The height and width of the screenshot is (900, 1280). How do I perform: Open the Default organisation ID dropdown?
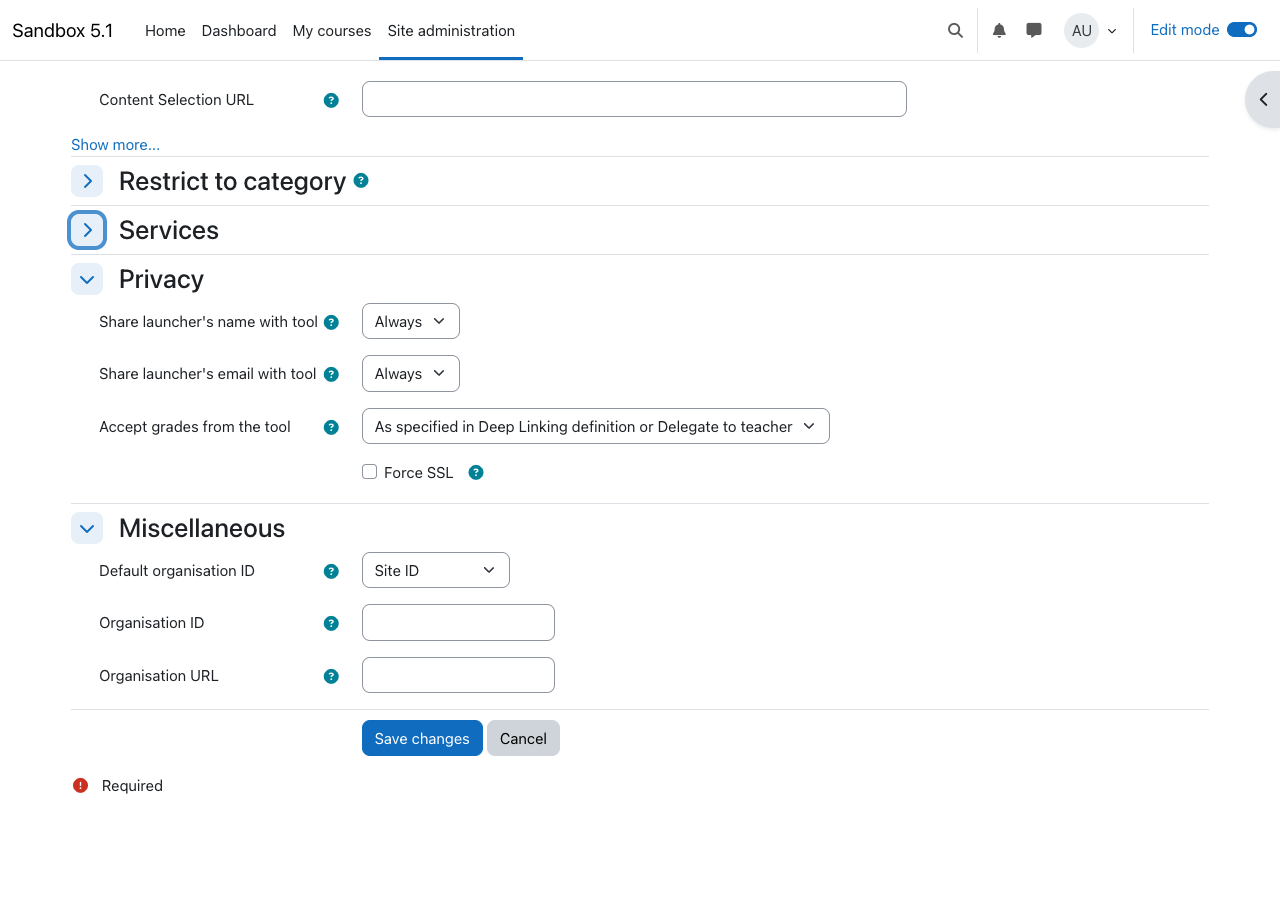(435, 570)
